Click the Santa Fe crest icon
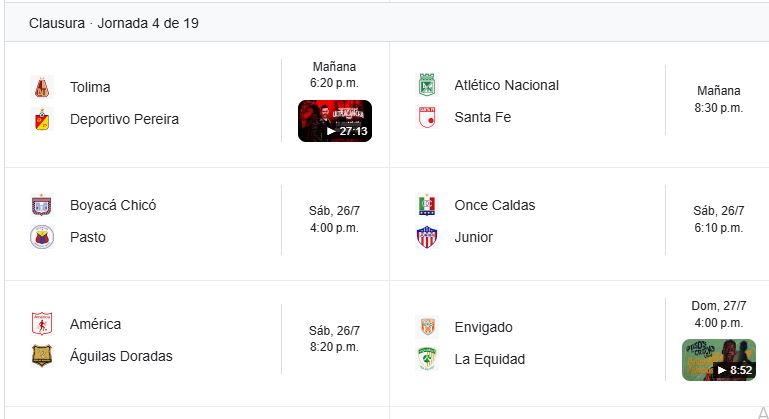 [x=427, y=117]
